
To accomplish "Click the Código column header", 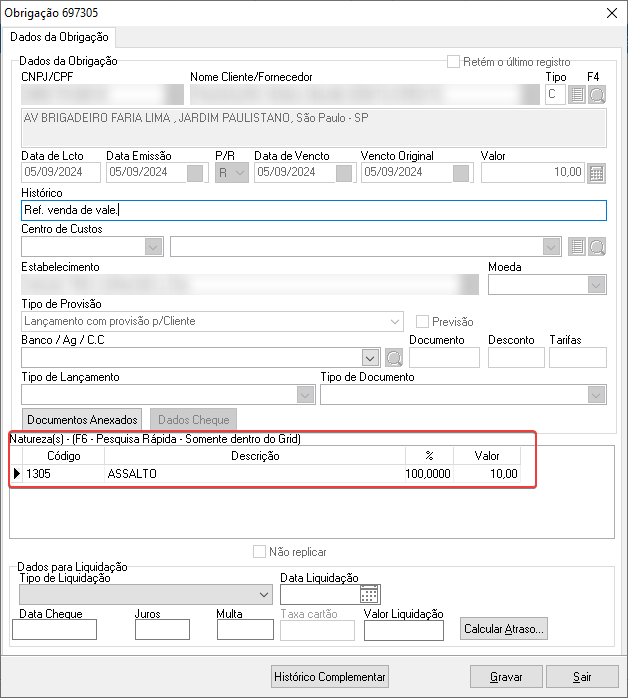I will pyautogui.click(x=64, y=456).
